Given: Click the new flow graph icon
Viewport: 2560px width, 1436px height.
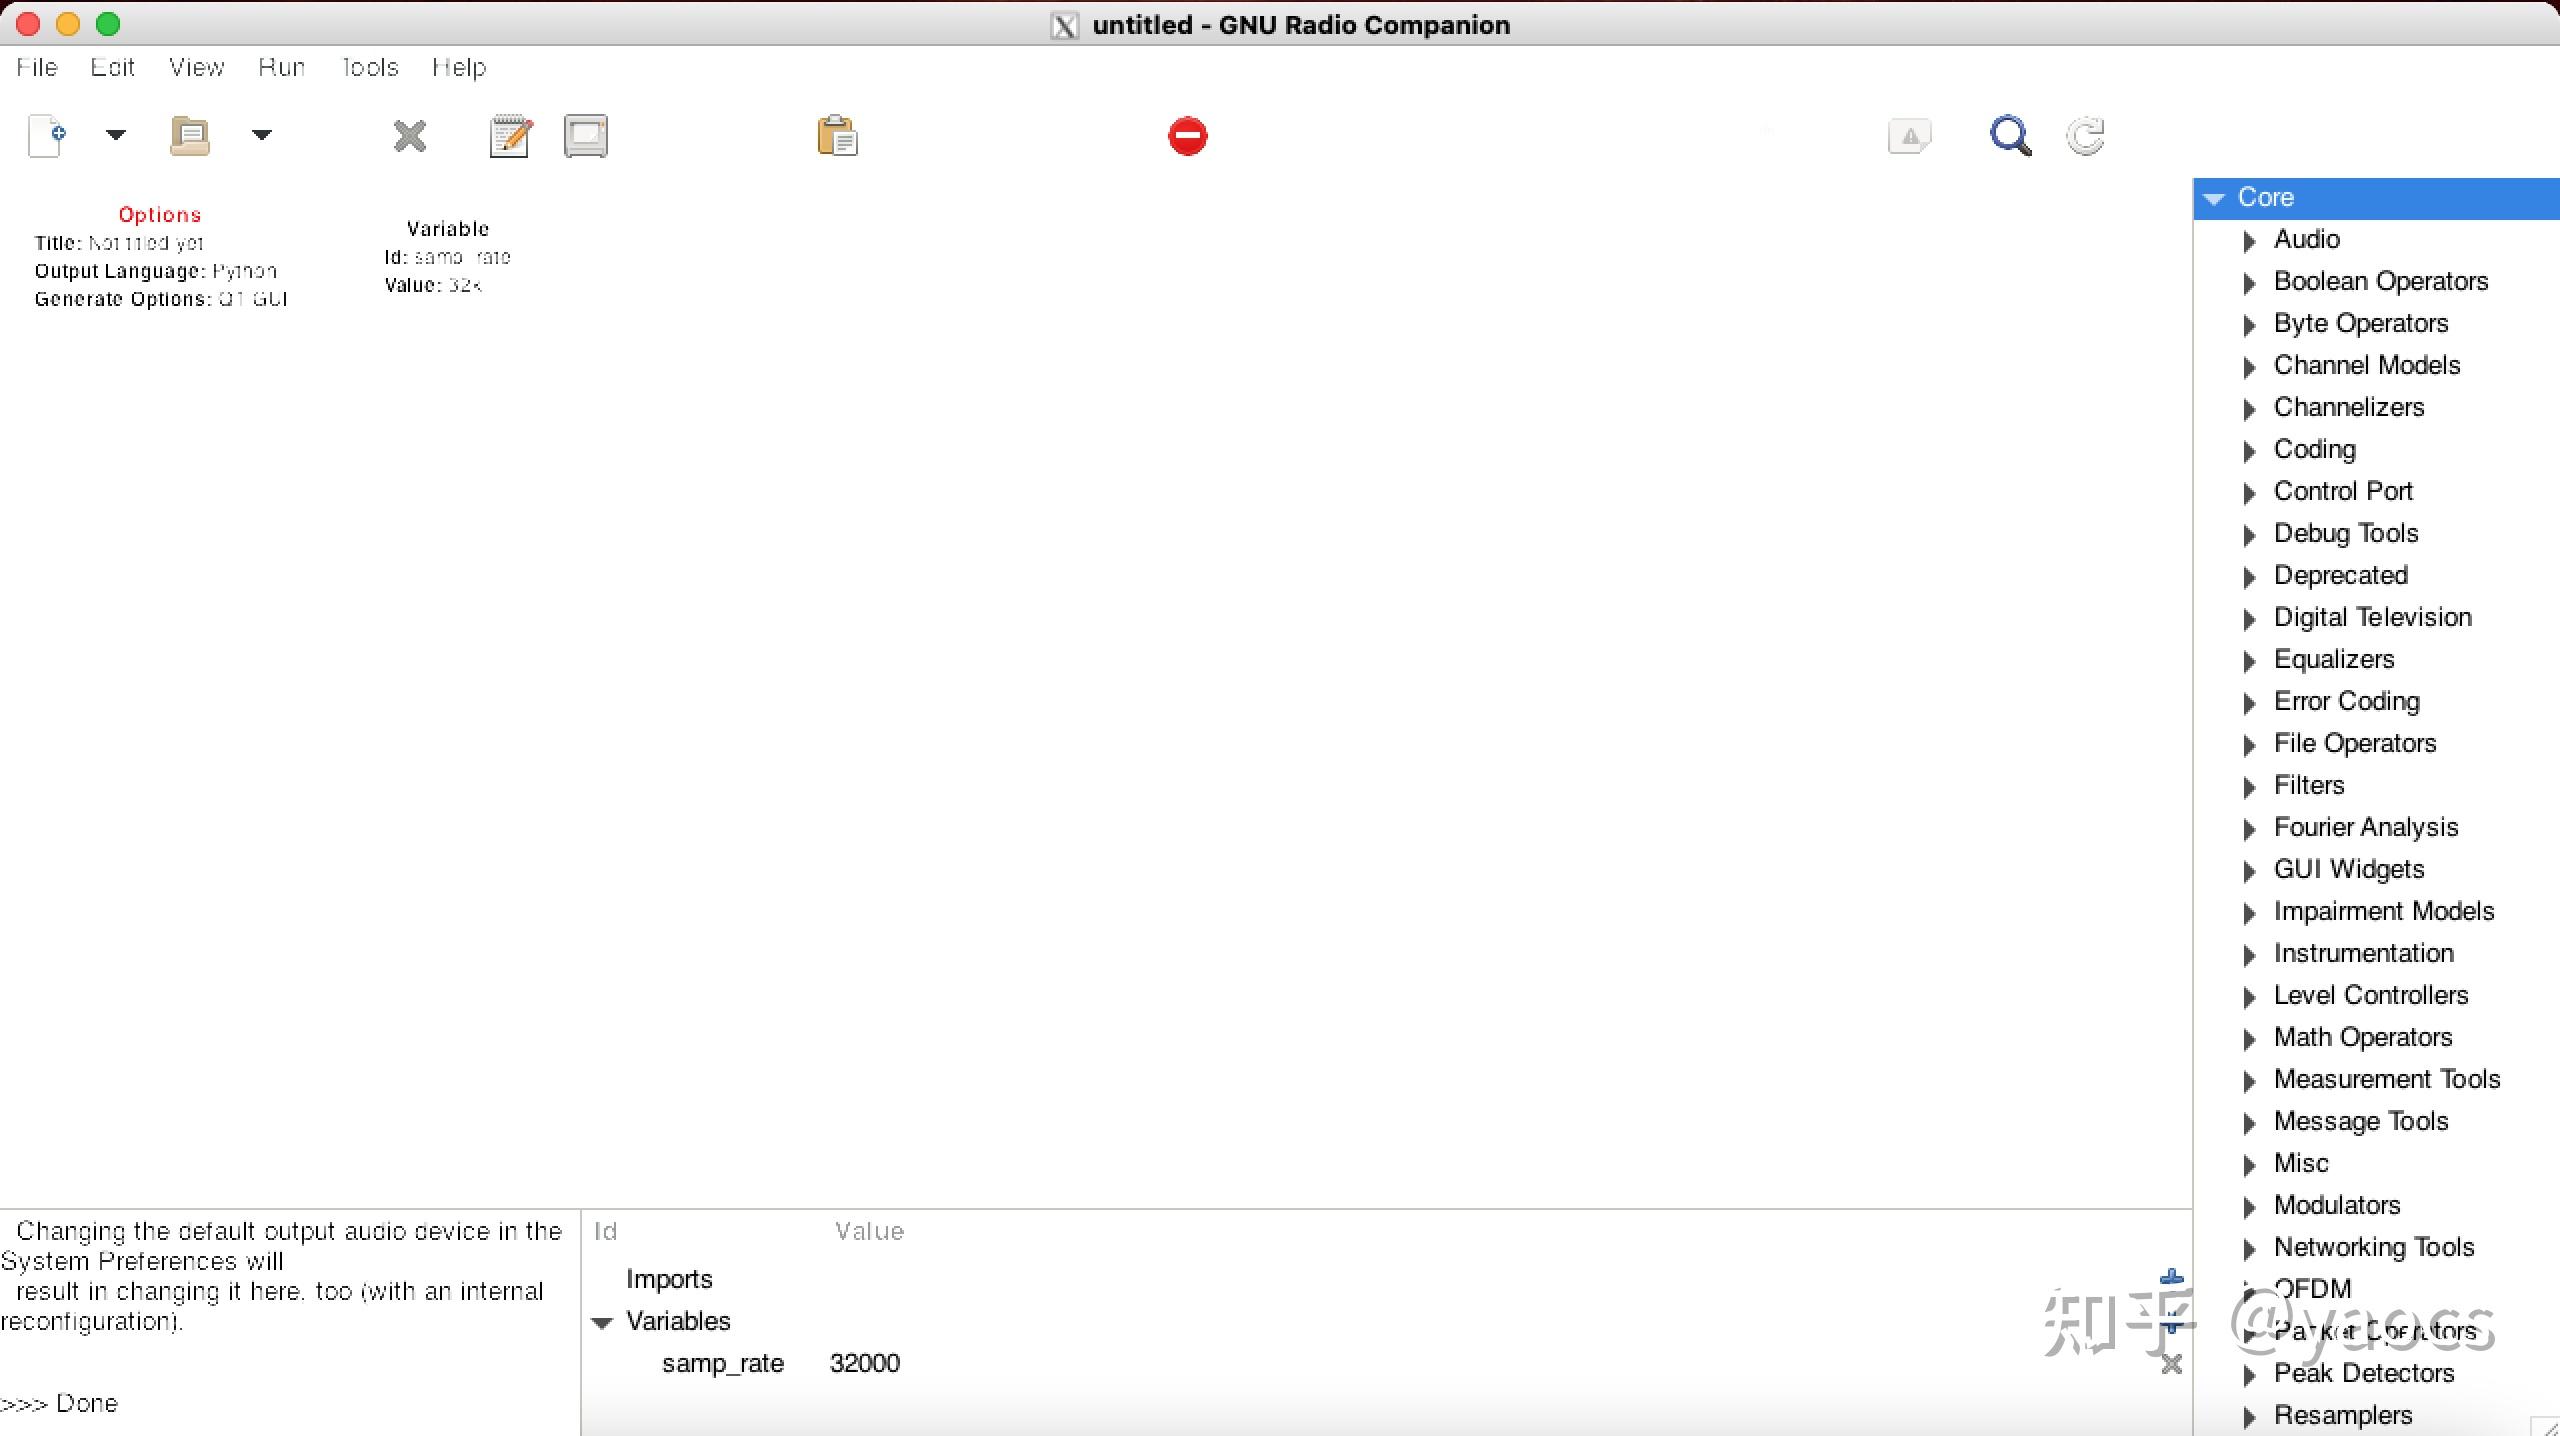Looking at the screenshot, I should pyautogui.click(x=47, y=136).
